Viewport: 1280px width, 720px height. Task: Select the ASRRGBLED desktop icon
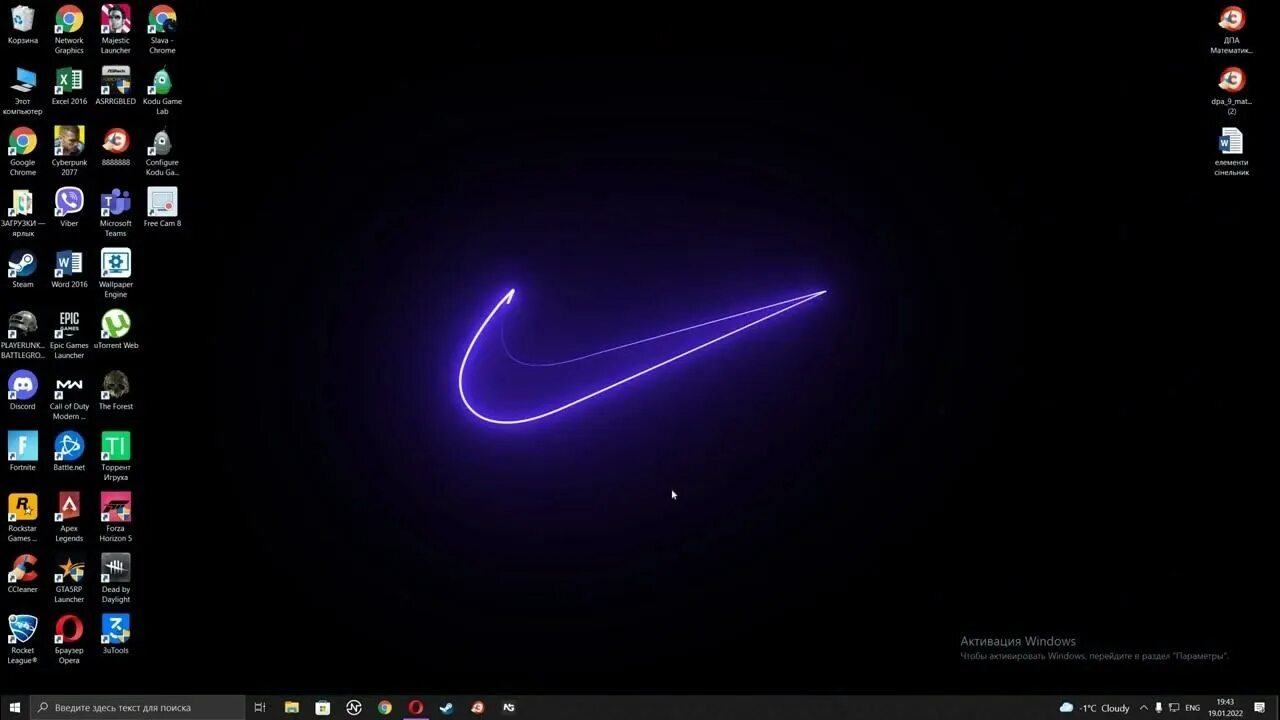point(116,86)
